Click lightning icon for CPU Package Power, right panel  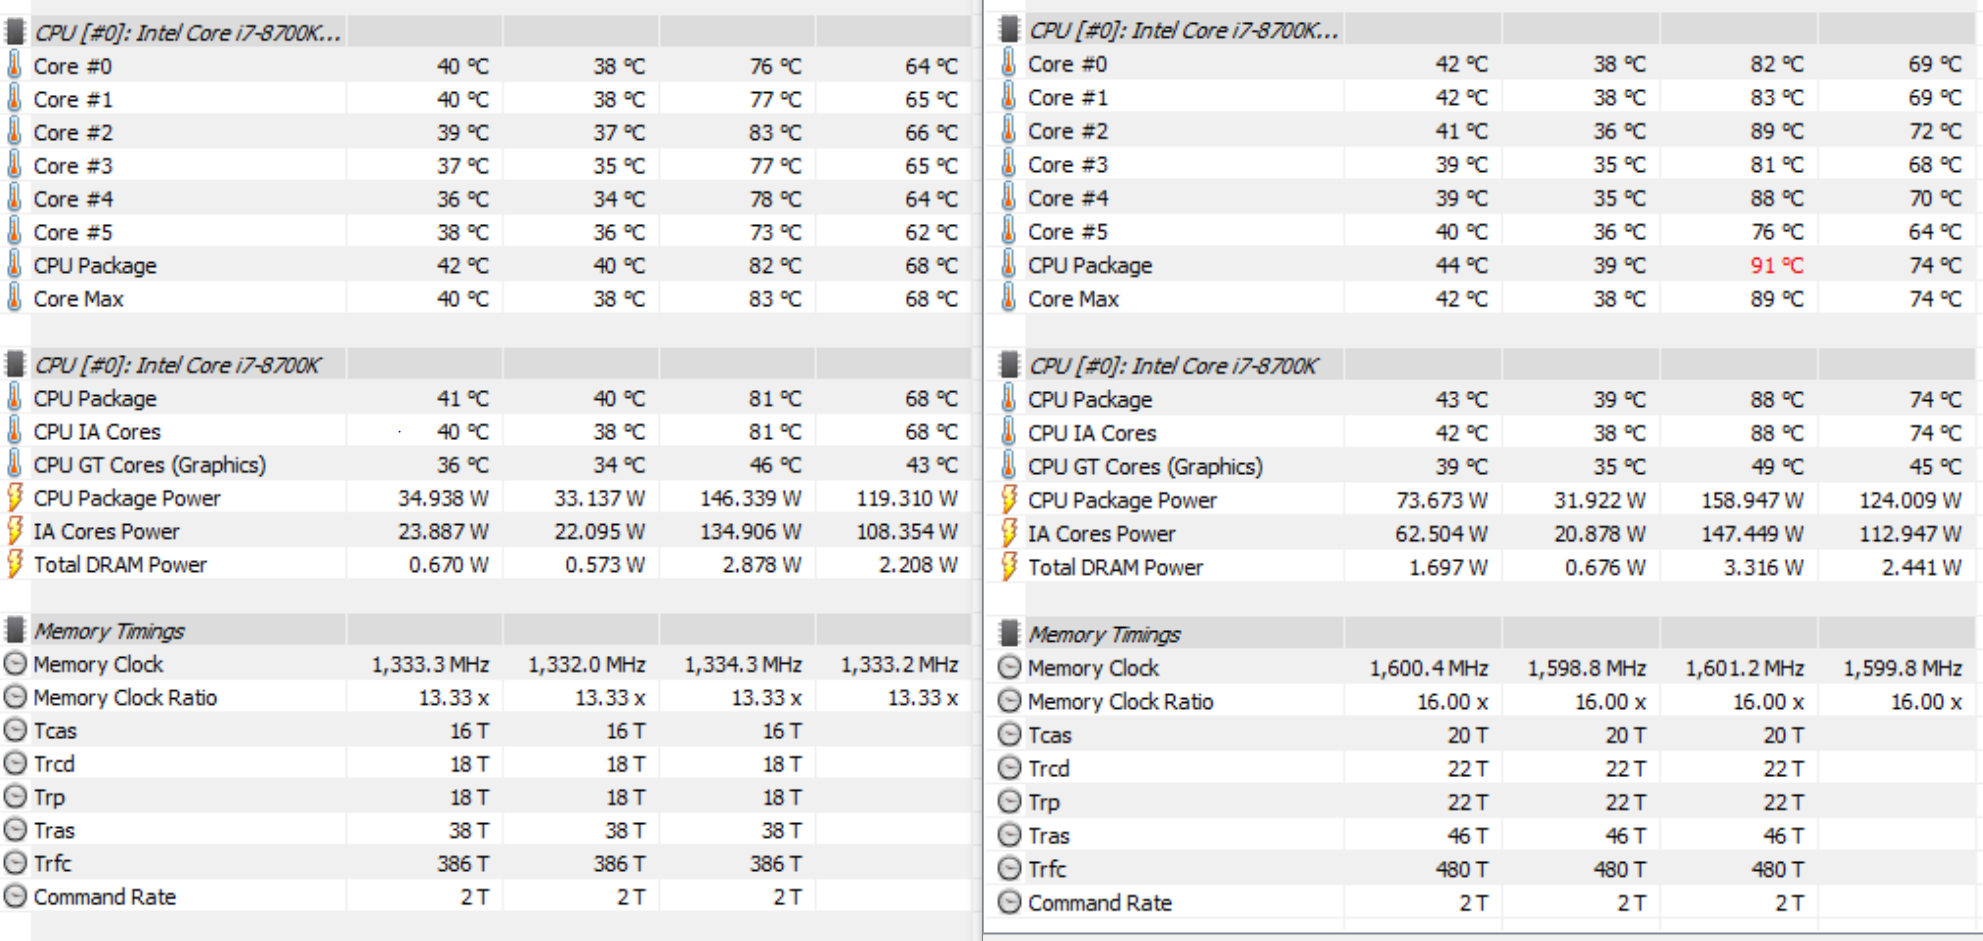(1009, 499)
